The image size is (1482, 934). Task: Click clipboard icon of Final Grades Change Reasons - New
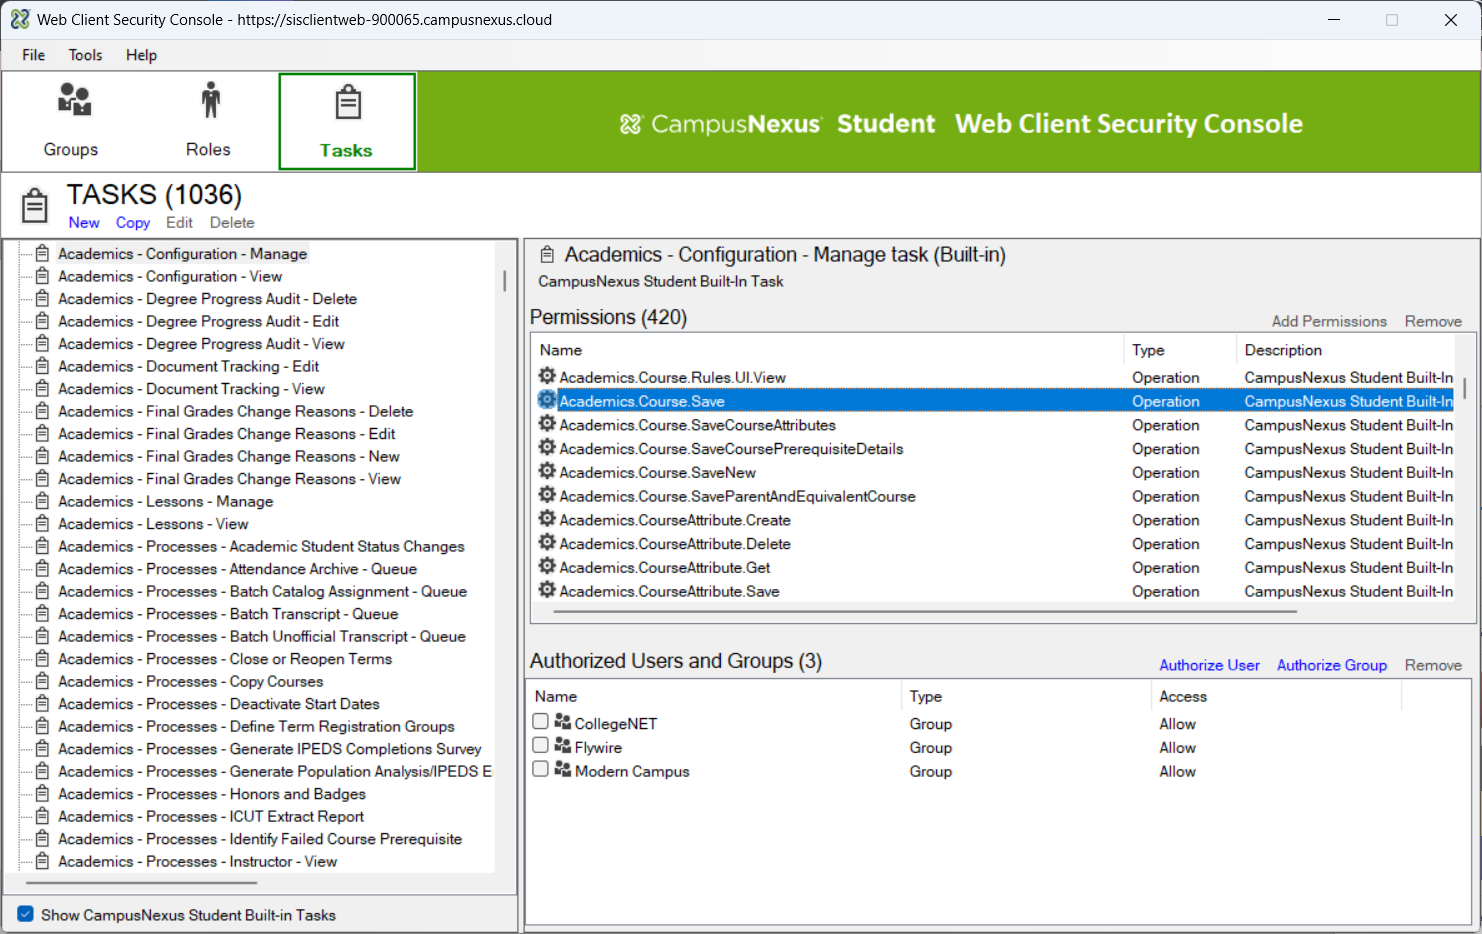click(42, 456)
